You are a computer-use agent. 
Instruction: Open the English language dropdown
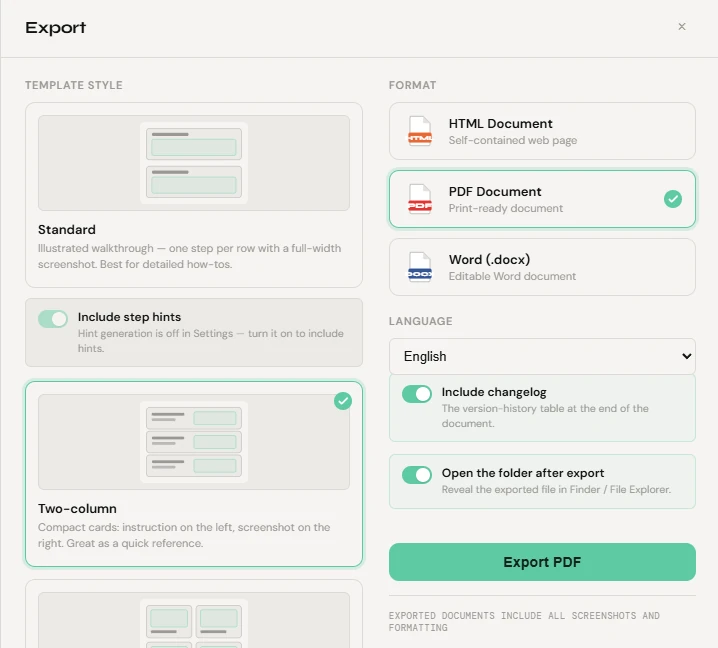[542, 356]
